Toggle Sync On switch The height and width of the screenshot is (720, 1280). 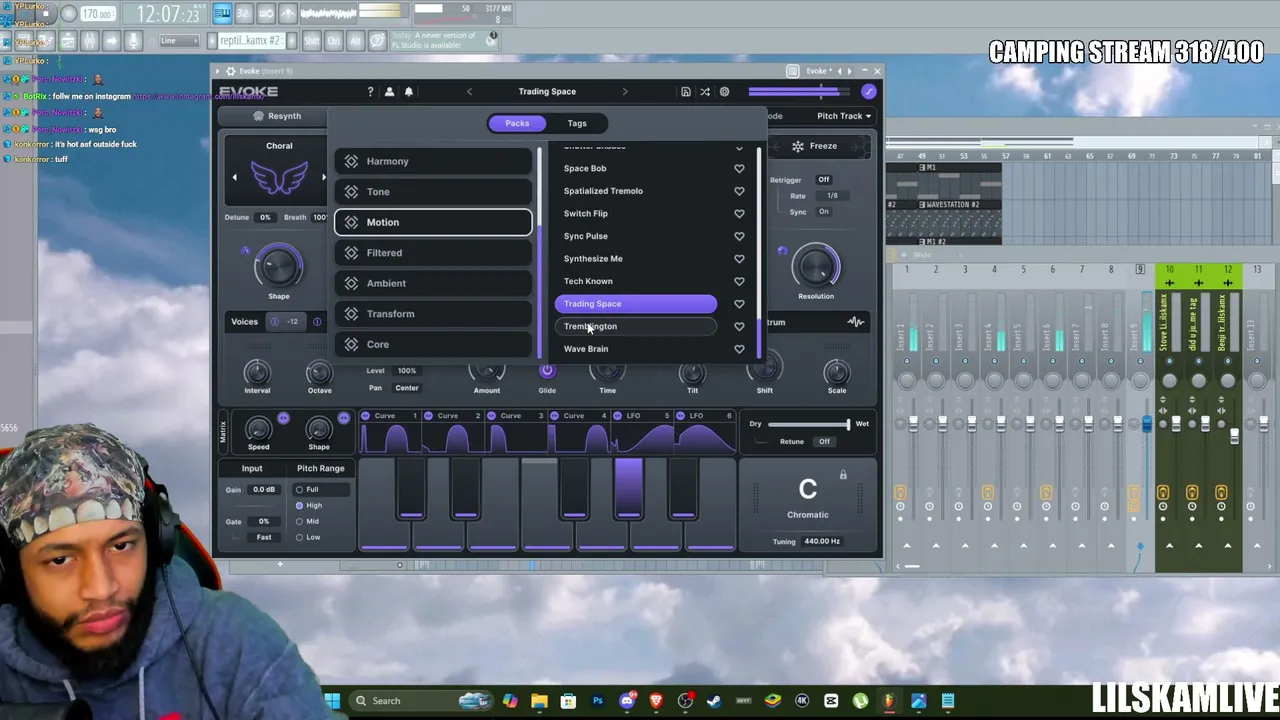824,212
